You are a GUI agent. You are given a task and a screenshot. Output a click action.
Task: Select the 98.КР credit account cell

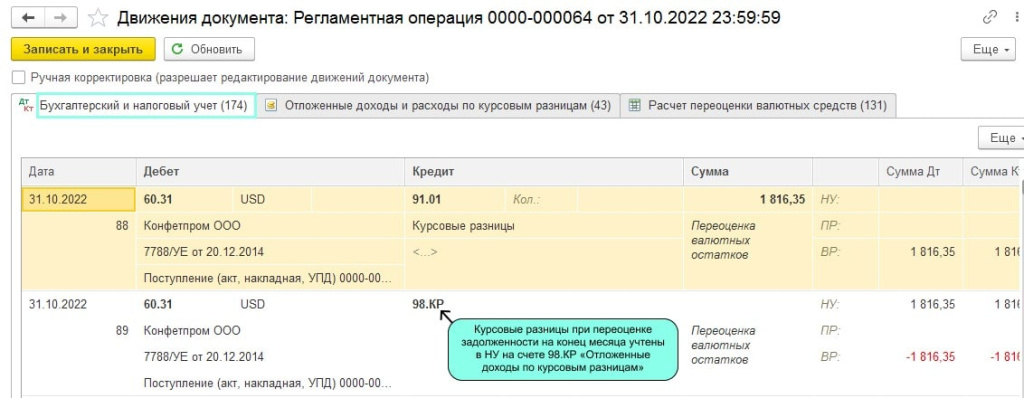pyautogui.click(x=428, y=304)
